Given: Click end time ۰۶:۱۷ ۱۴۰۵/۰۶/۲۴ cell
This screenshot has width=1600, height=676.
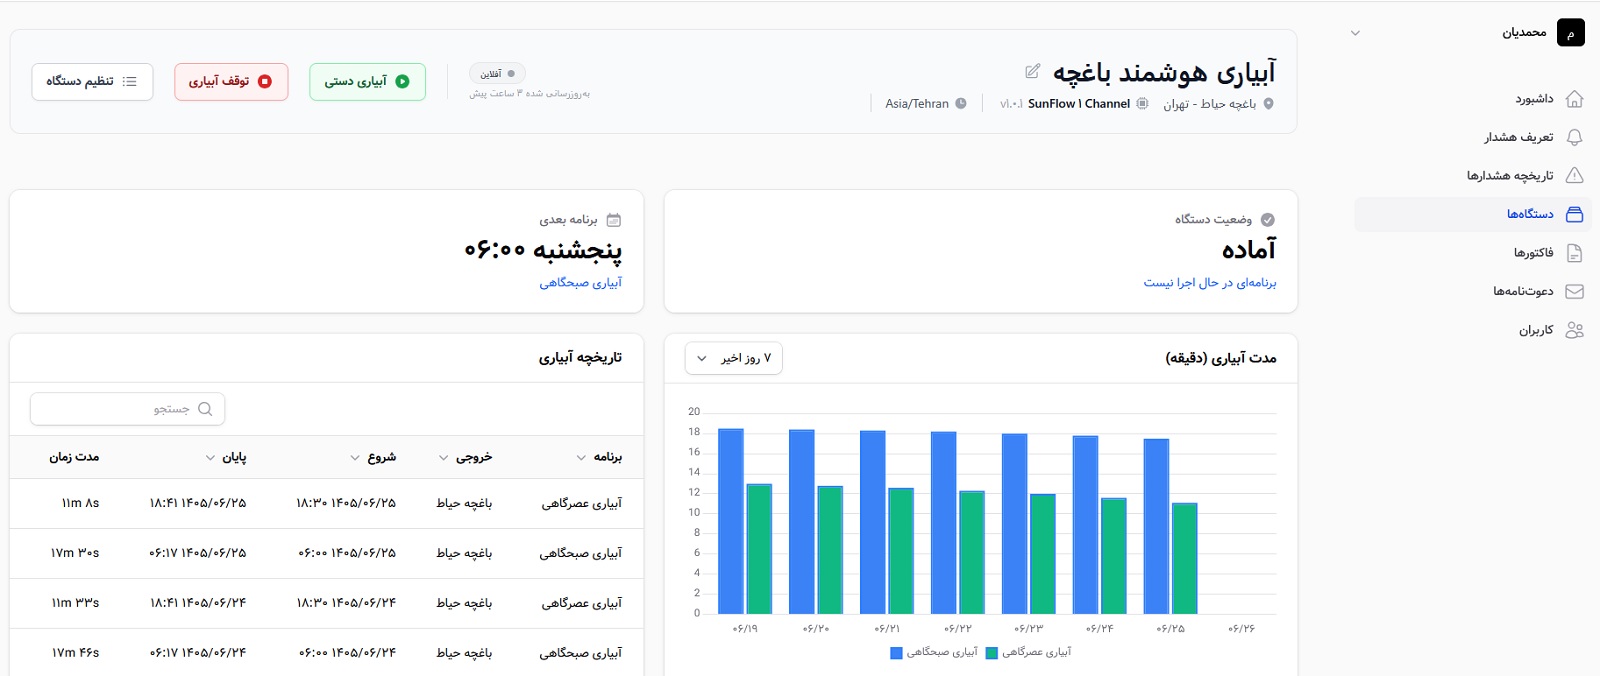Looking at the screenshot, I should pyautogui.click(x=198, y=653).
